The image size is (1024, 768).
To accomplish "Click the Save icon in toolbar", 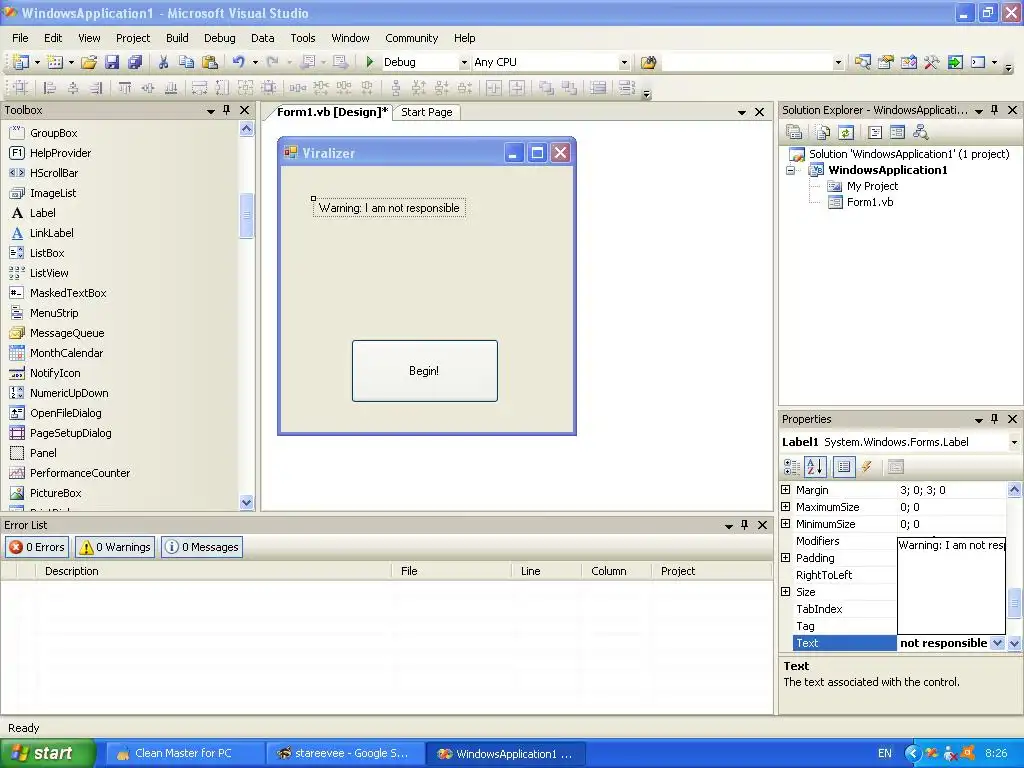I will (x=112, y=62).
